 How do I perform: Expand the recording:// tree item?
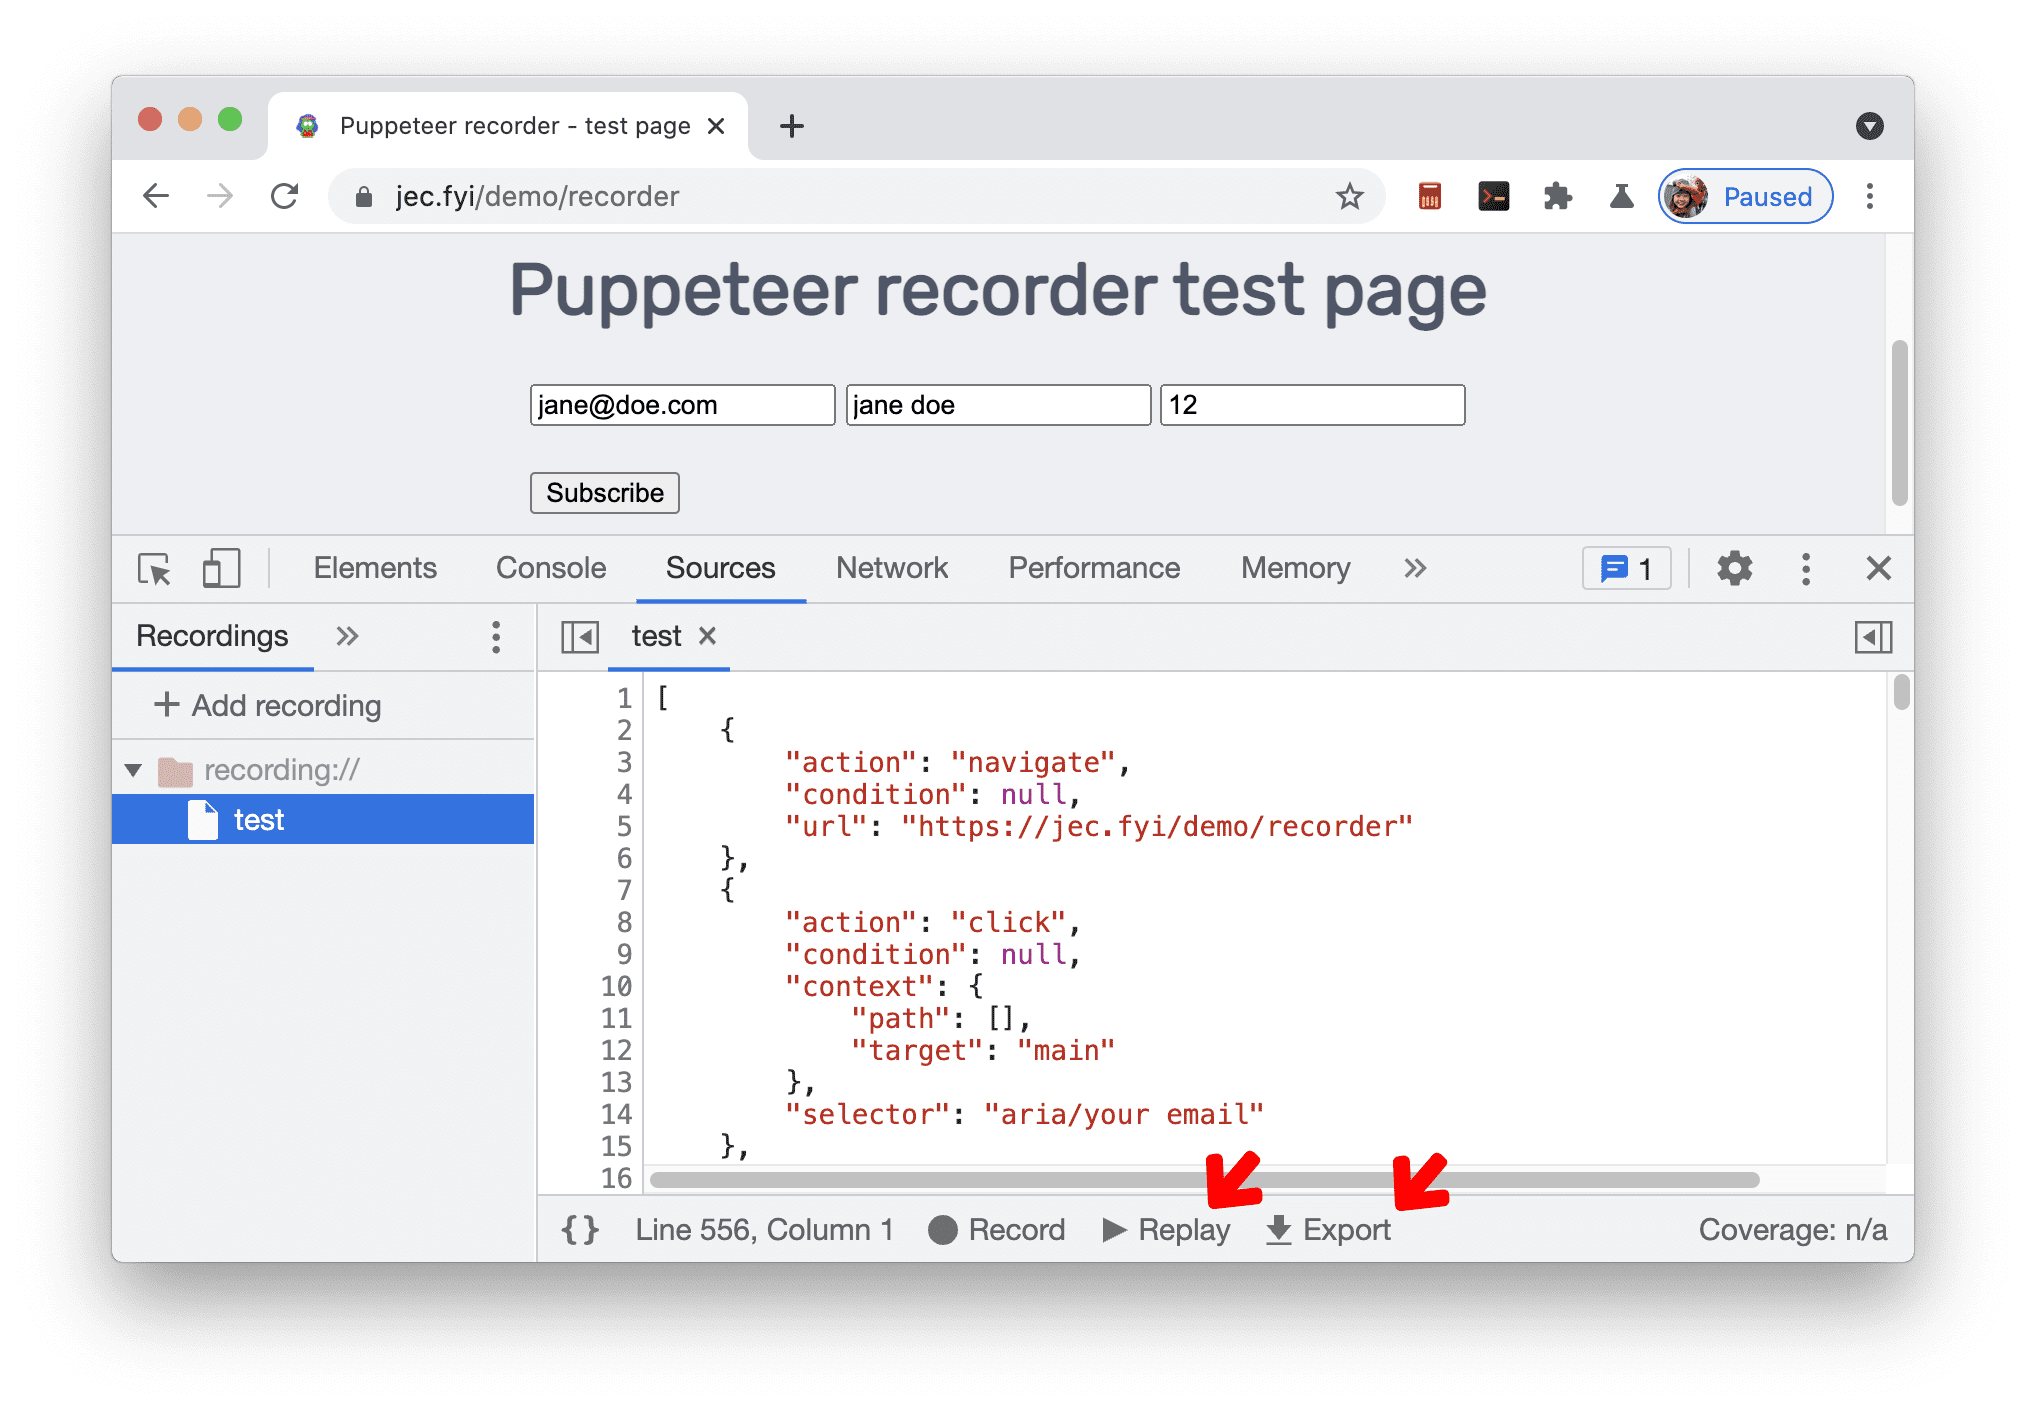pyautogui.click(x=126, y=767)
